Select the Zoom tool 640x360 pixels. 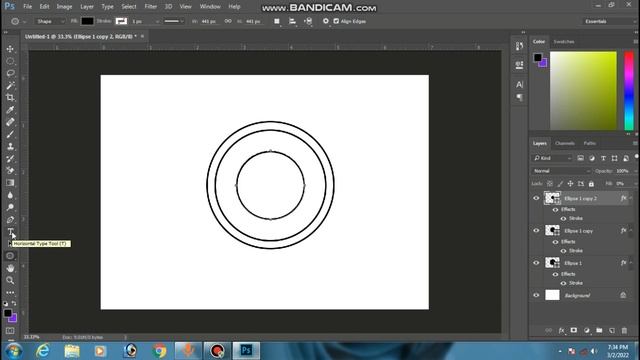pyautogui.click(x=10, y=280)
